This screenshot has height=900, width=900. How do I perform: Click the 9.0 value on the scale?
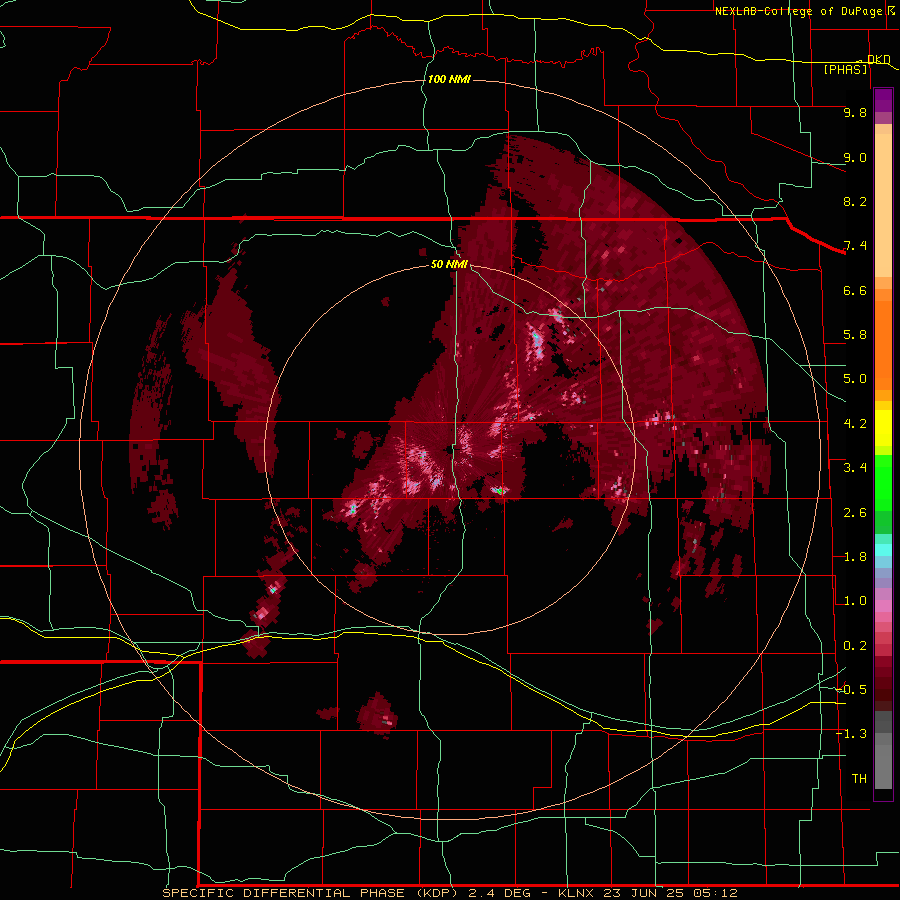click(x=855, y=157)
